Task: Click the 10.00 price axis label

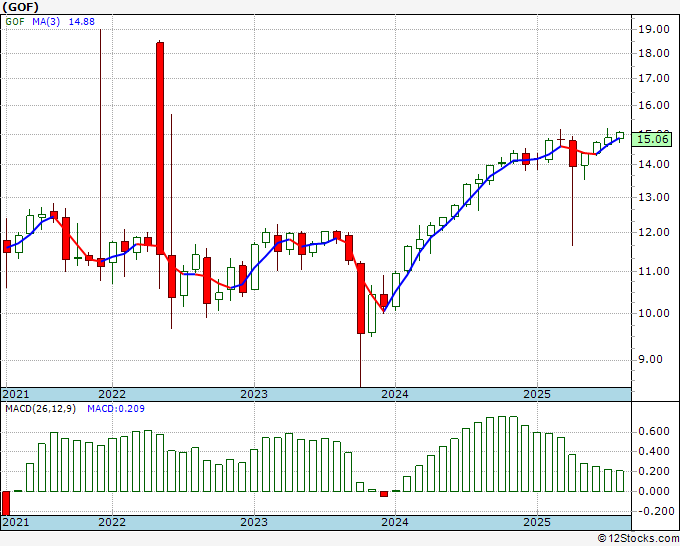Action: [654, 313]
